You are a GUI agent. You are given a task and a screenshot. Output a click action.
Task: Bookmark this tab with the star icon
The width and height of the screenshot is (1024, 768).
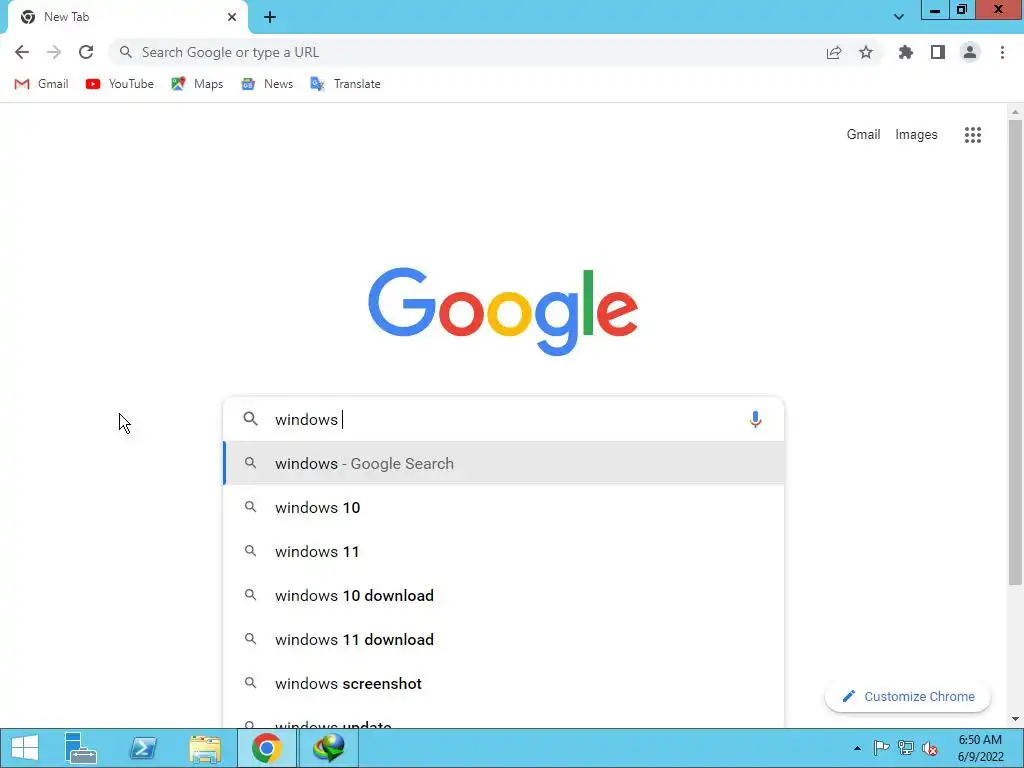click(866, 52)
